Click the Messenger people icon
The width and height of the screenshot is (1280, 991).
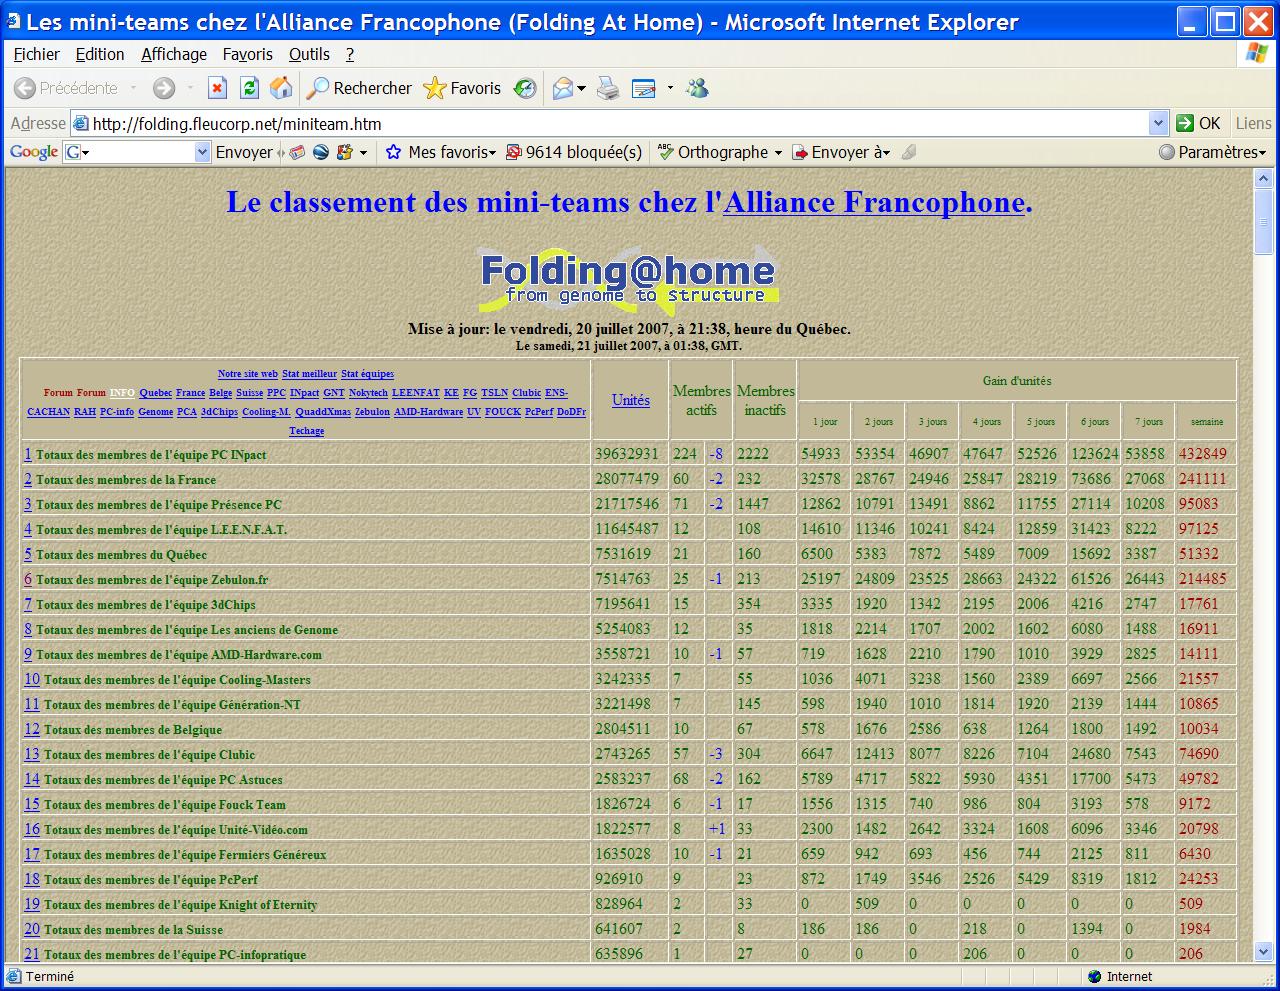697,89
